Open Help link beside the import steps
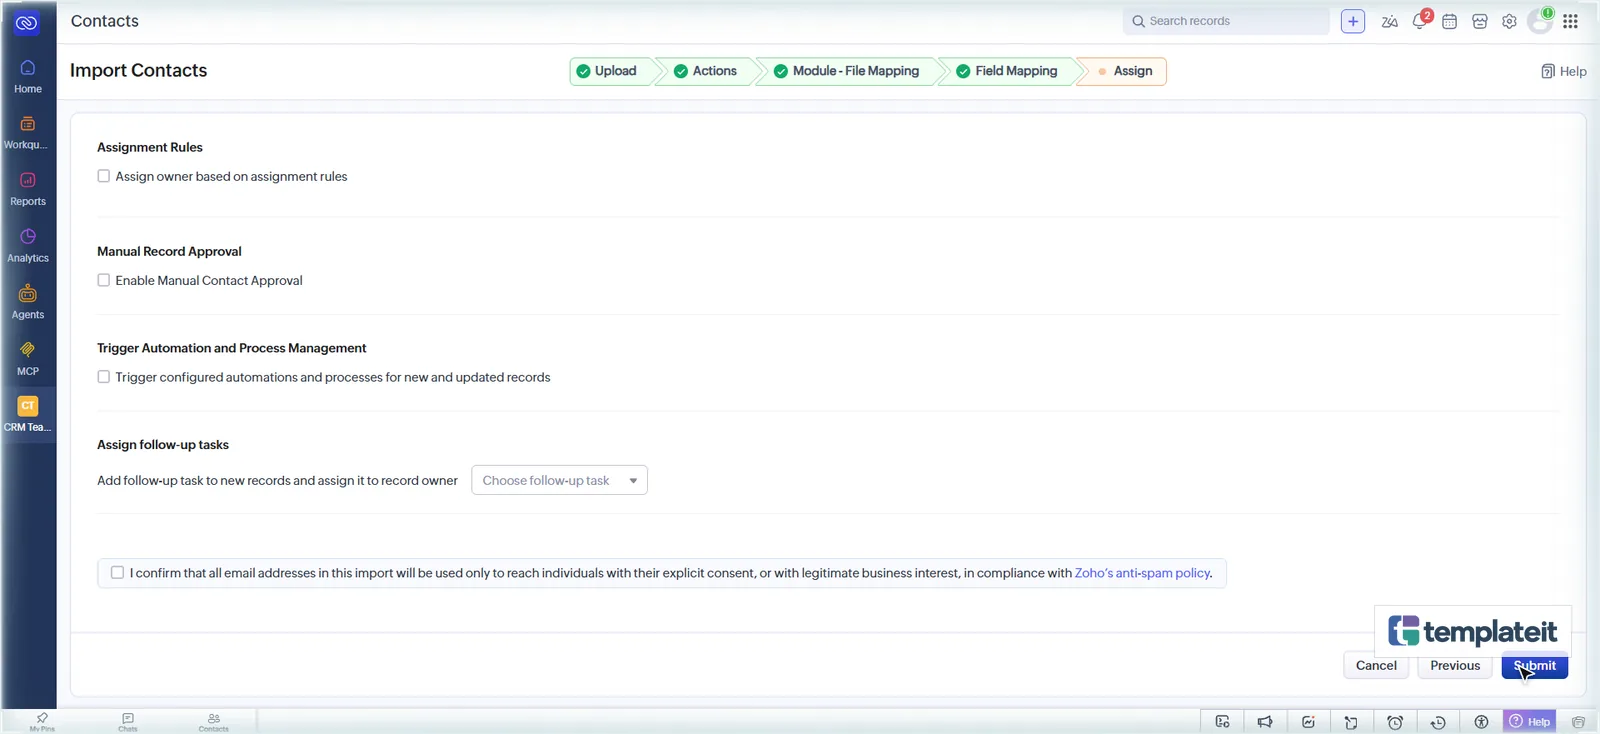This screenshot has width=1600, height=734. [x=1564, y=71]
